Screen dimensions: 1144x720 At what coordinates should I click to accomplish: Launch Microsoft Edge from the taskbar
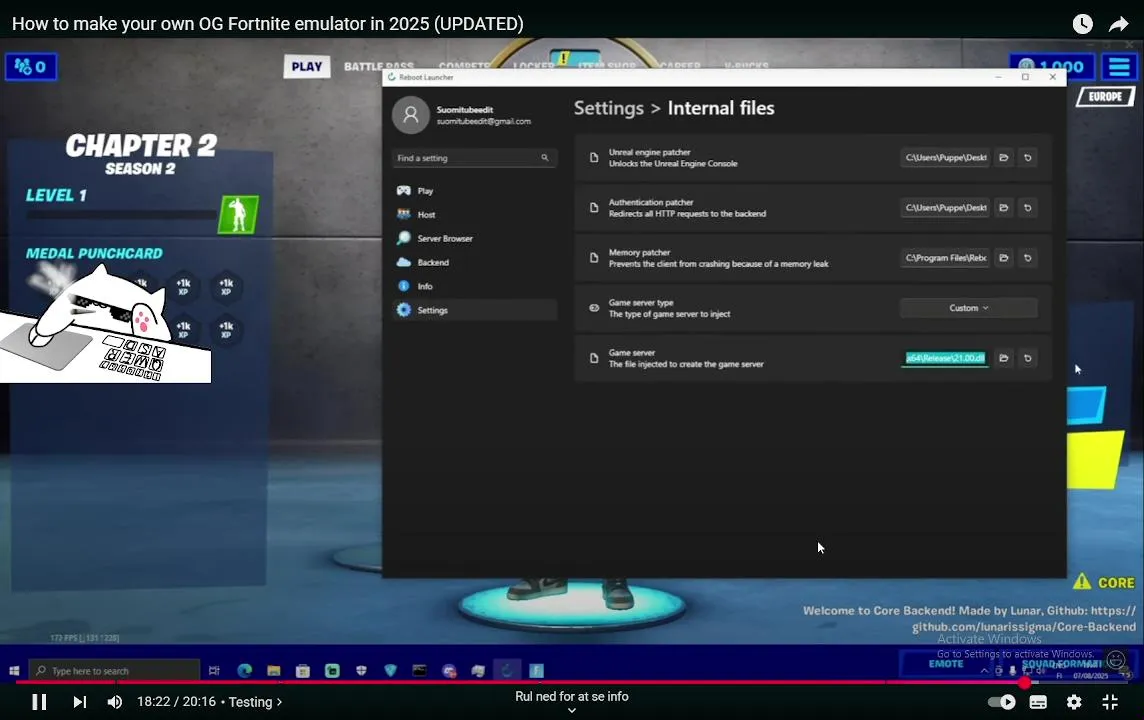(244, 670)
